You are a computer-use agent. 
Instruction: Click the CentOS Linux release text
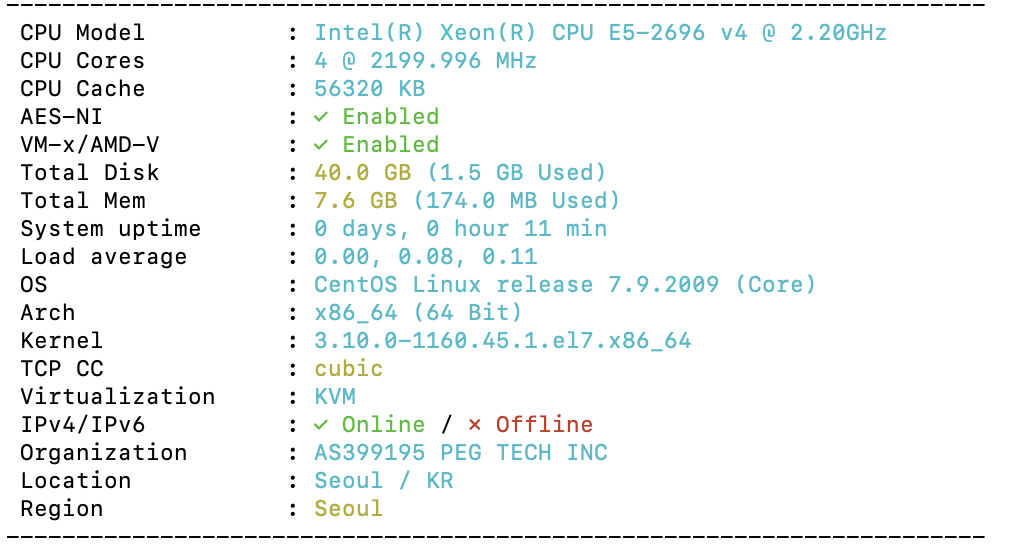[x=565, y=285]
